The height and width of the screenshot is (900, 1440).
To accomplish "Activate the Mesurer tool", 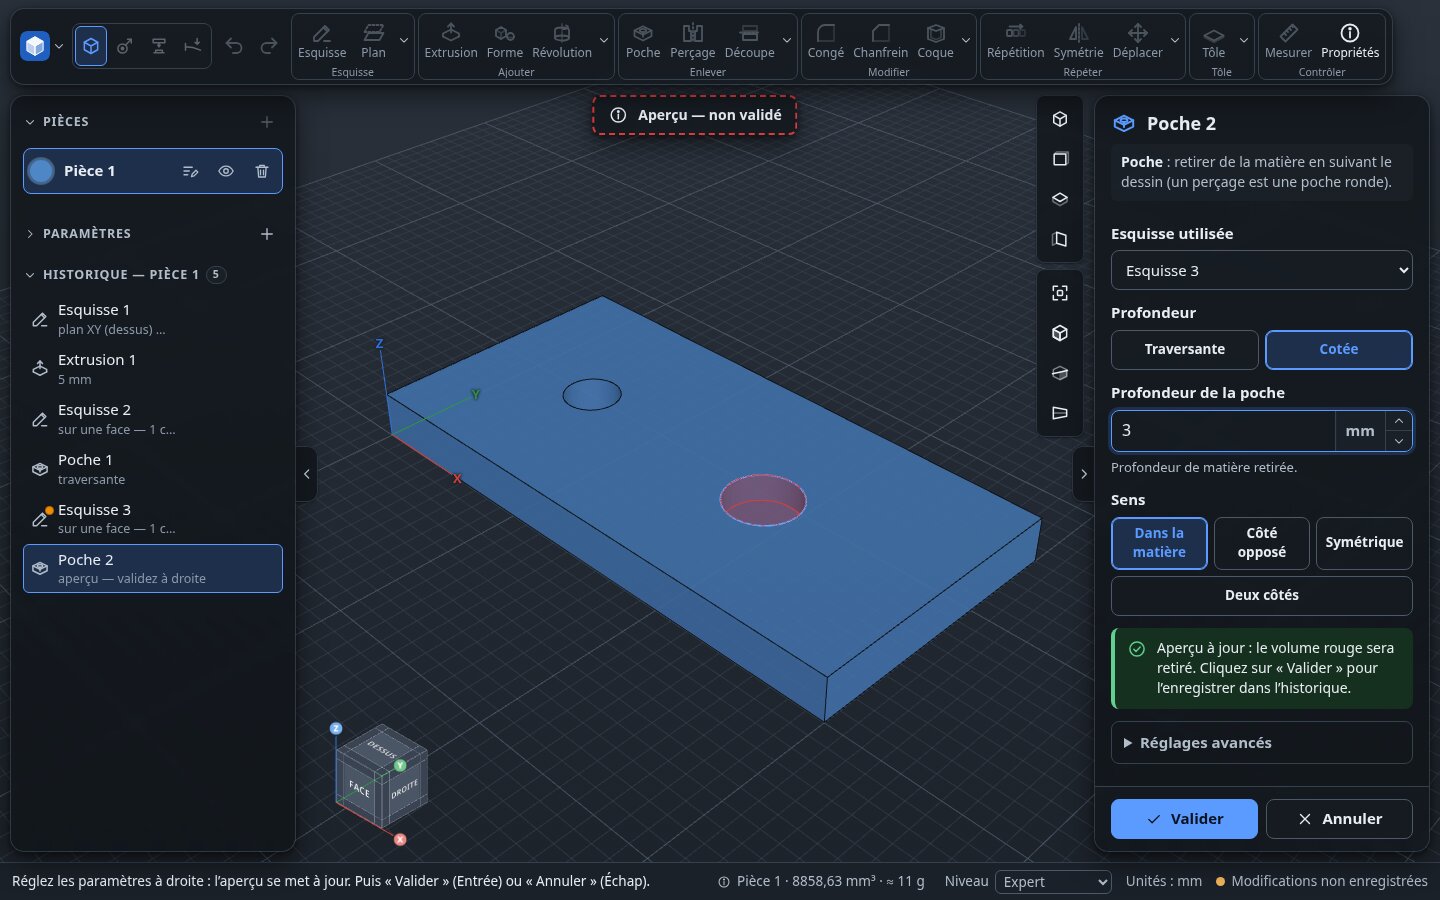I will click(x=1287, y=41).
